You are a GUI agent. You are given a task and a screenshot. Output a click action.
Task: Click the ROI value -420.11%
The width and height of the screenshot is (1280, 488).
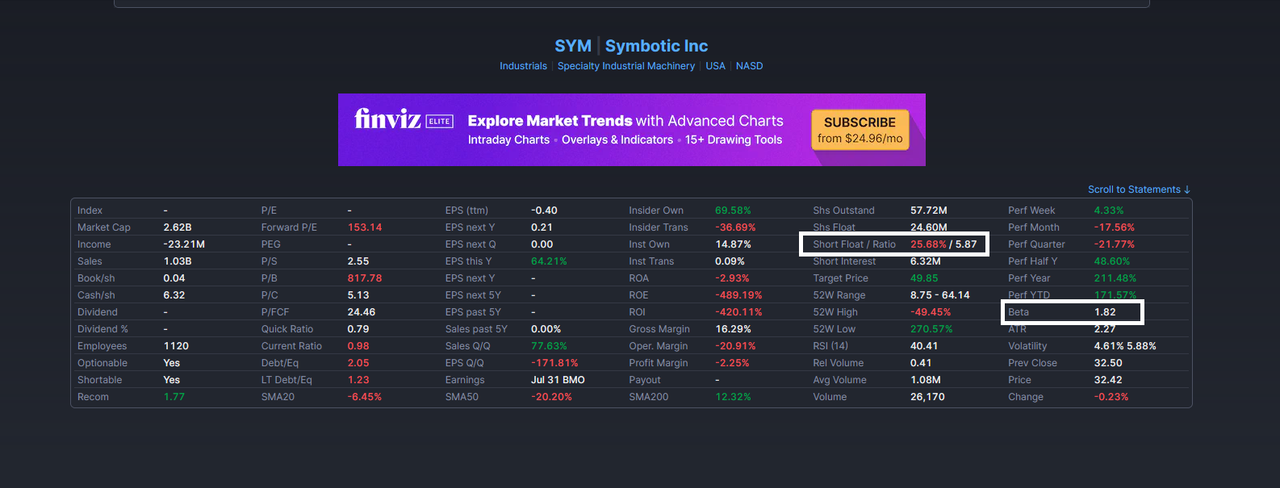tap(738, 312)
